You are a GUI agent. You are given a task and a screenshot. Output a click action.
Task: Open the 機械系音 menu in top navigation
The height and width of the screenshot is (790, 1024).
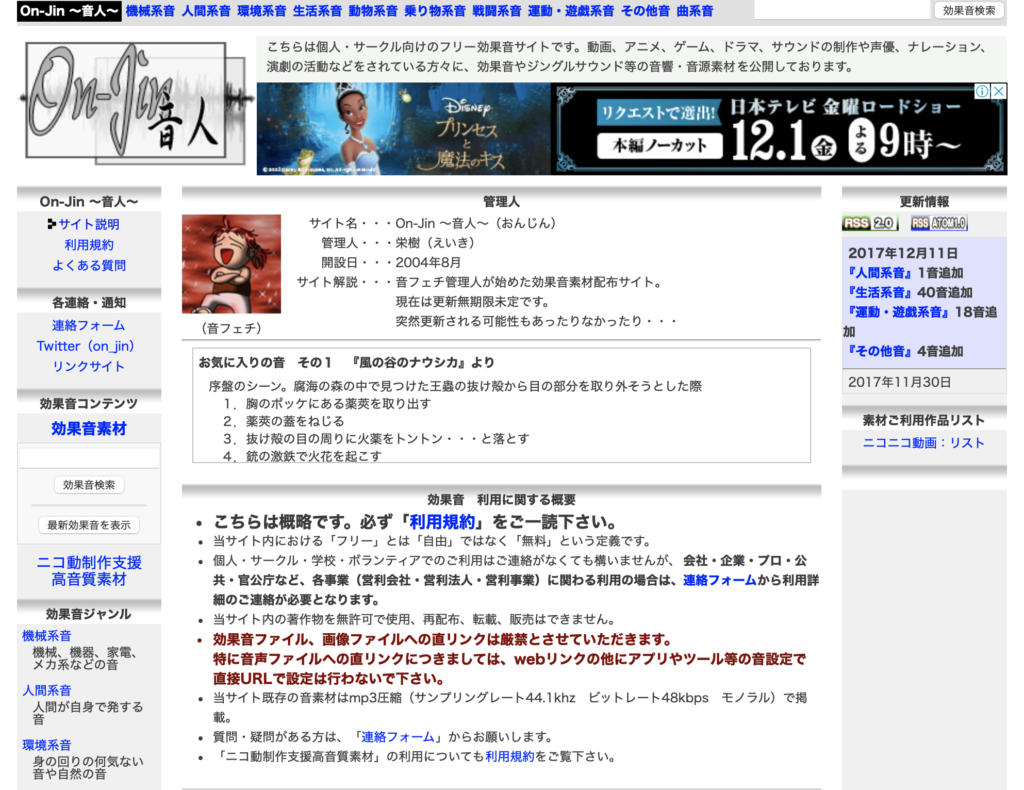pyautogui.click(x=150, y=11)
